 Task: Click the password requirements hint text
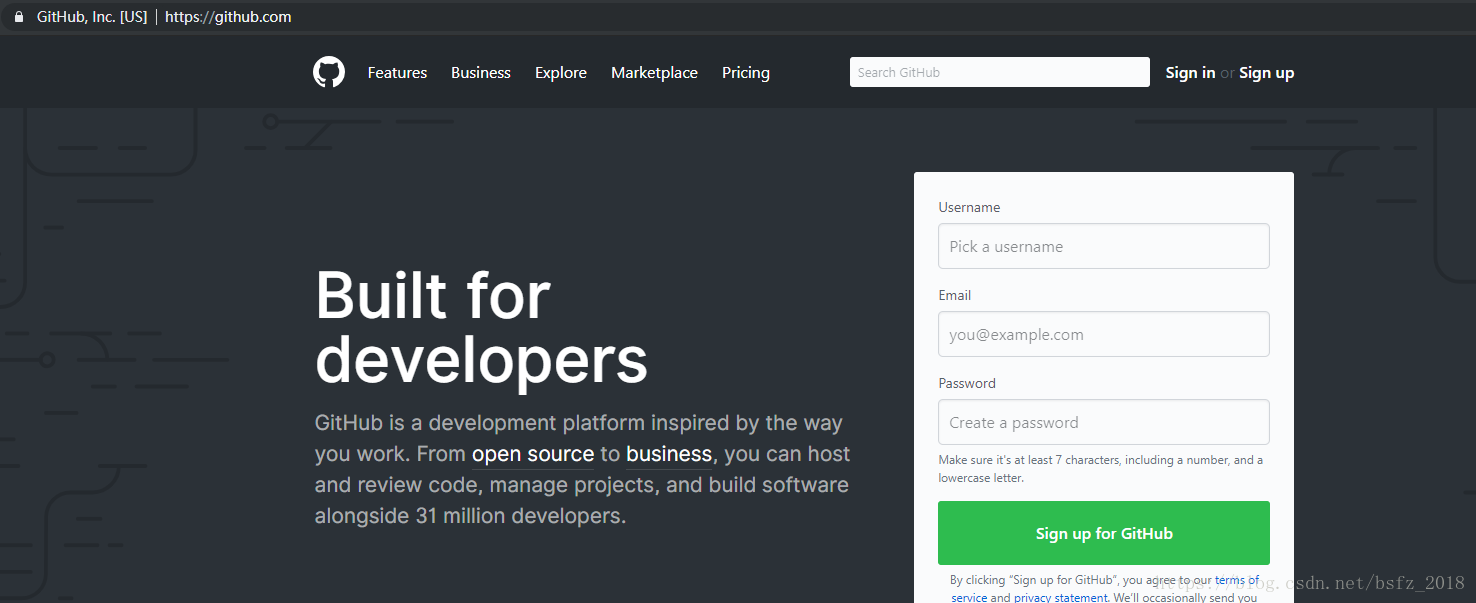[1100, 469]
